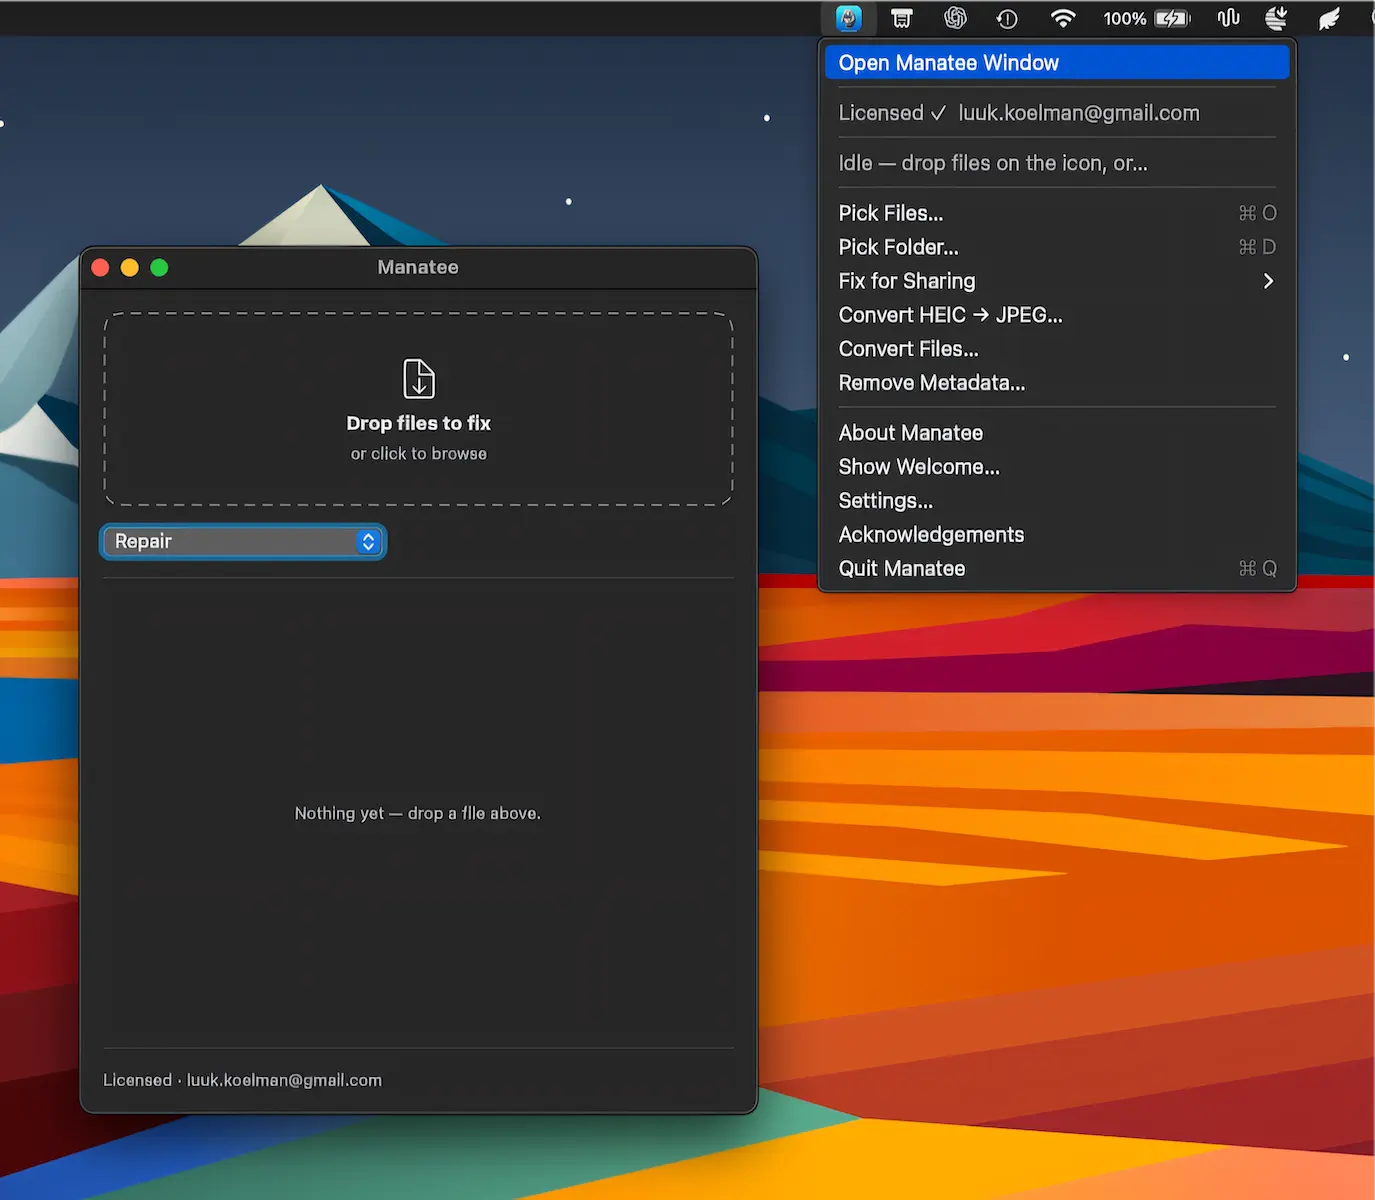Open Acknowledgements menu item

click(x=1057, y=535)
